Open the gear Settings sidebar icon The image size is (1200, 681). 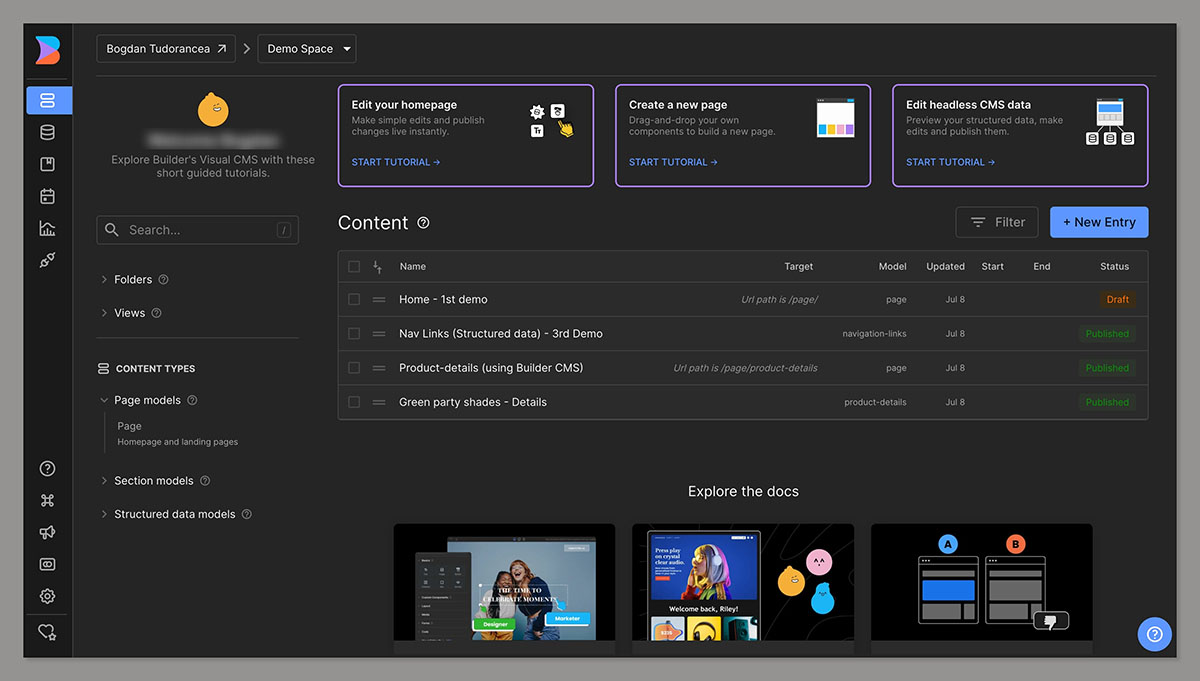47,596
